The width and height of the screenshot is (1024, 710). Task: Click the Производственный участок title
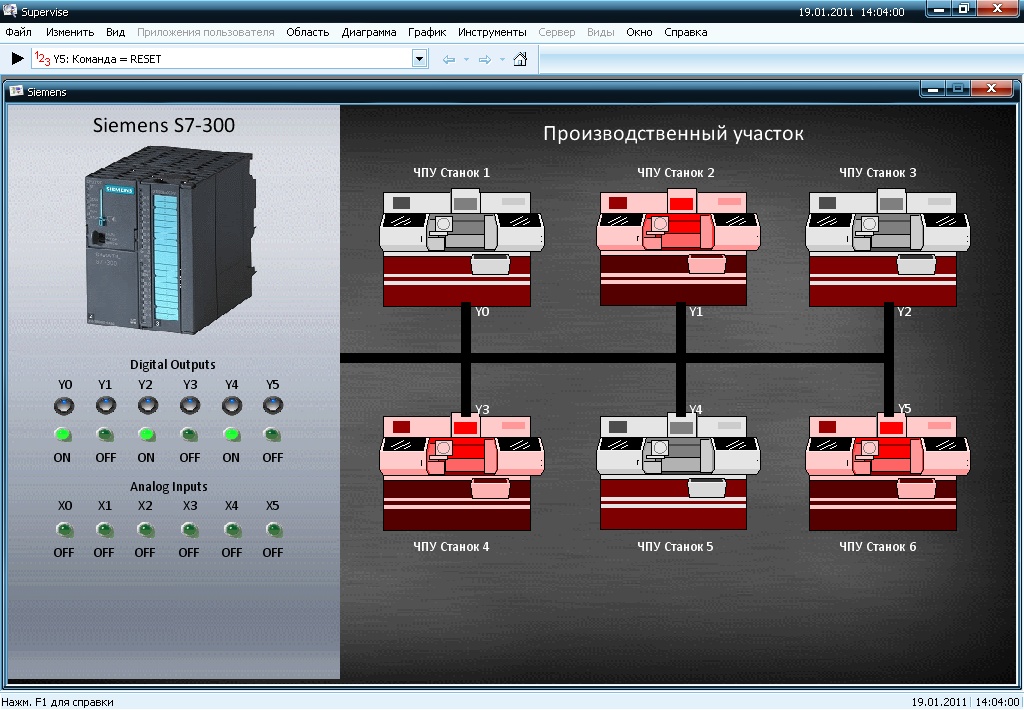tap(673, 133)
